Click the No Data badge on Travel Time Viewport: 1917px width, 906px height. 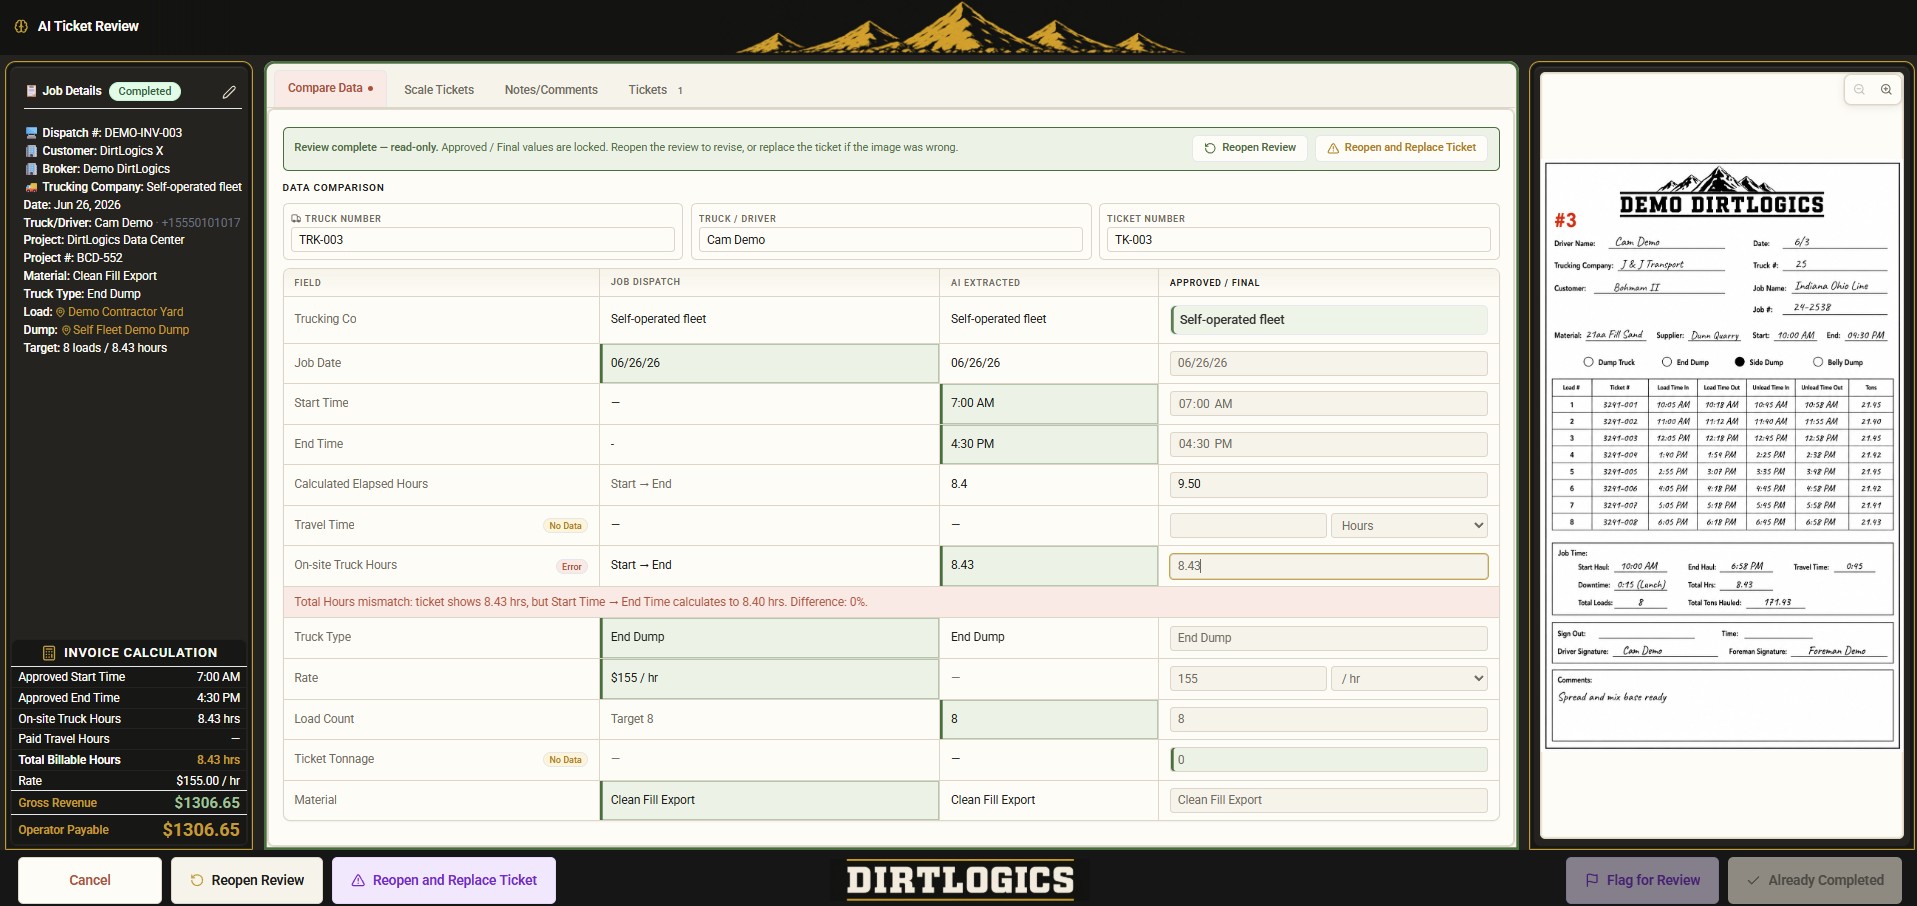pos(565,526)
